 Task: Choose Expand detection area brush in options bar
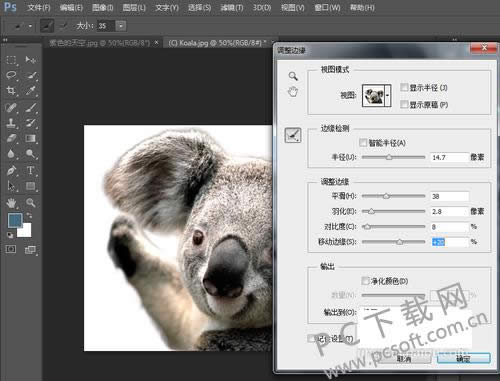point(47,26)
